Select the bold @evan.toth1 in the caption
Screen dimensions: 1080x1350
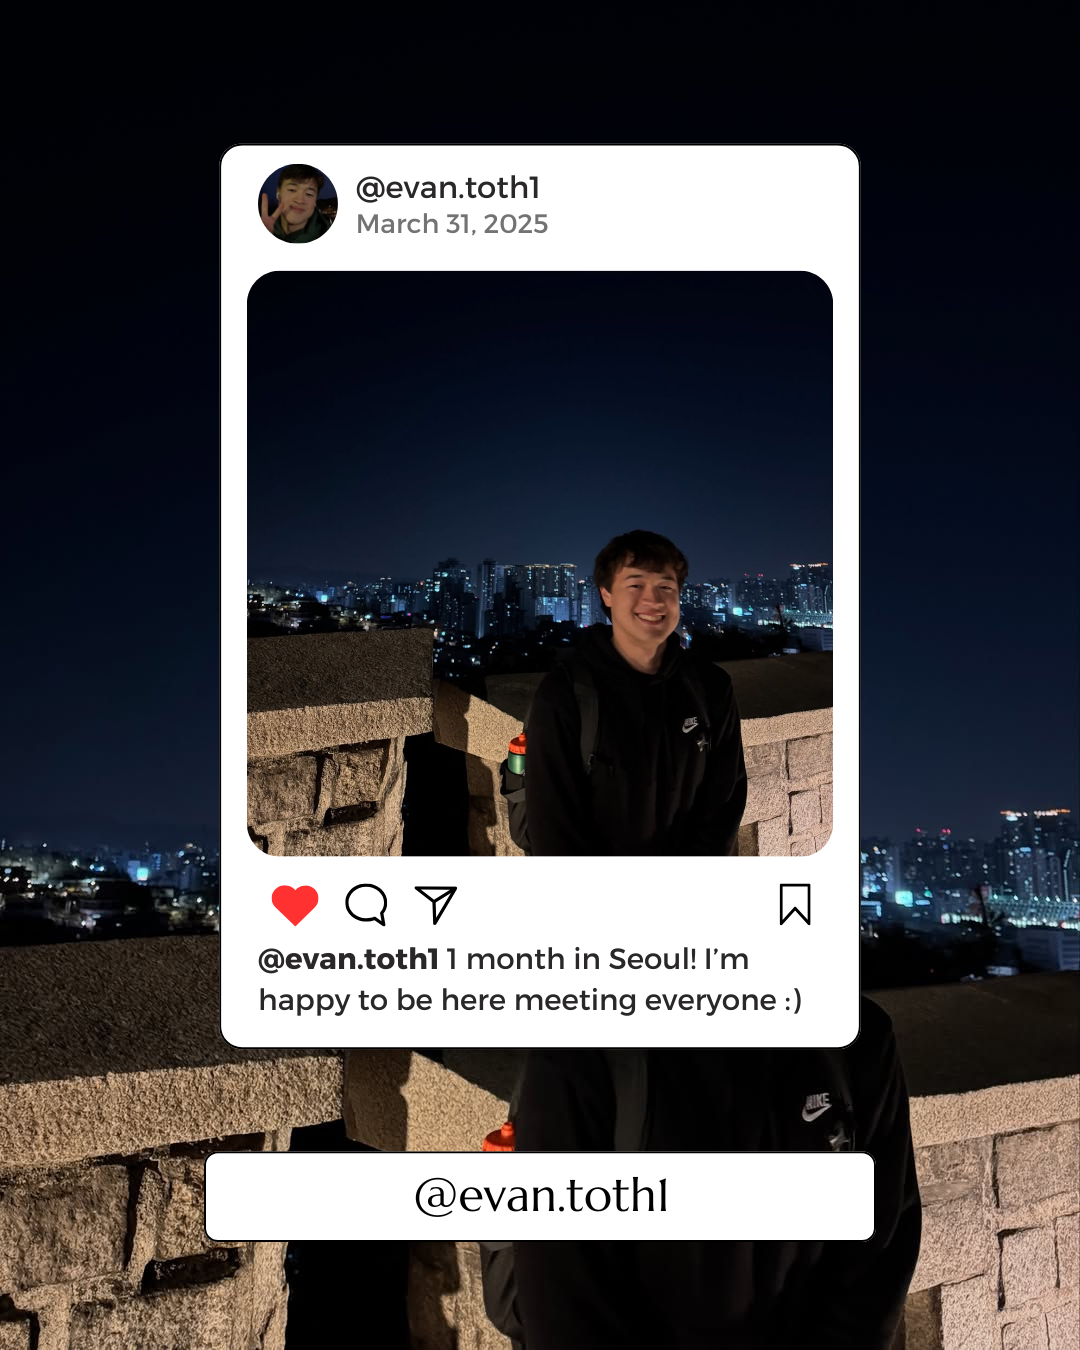pos(349,959)
